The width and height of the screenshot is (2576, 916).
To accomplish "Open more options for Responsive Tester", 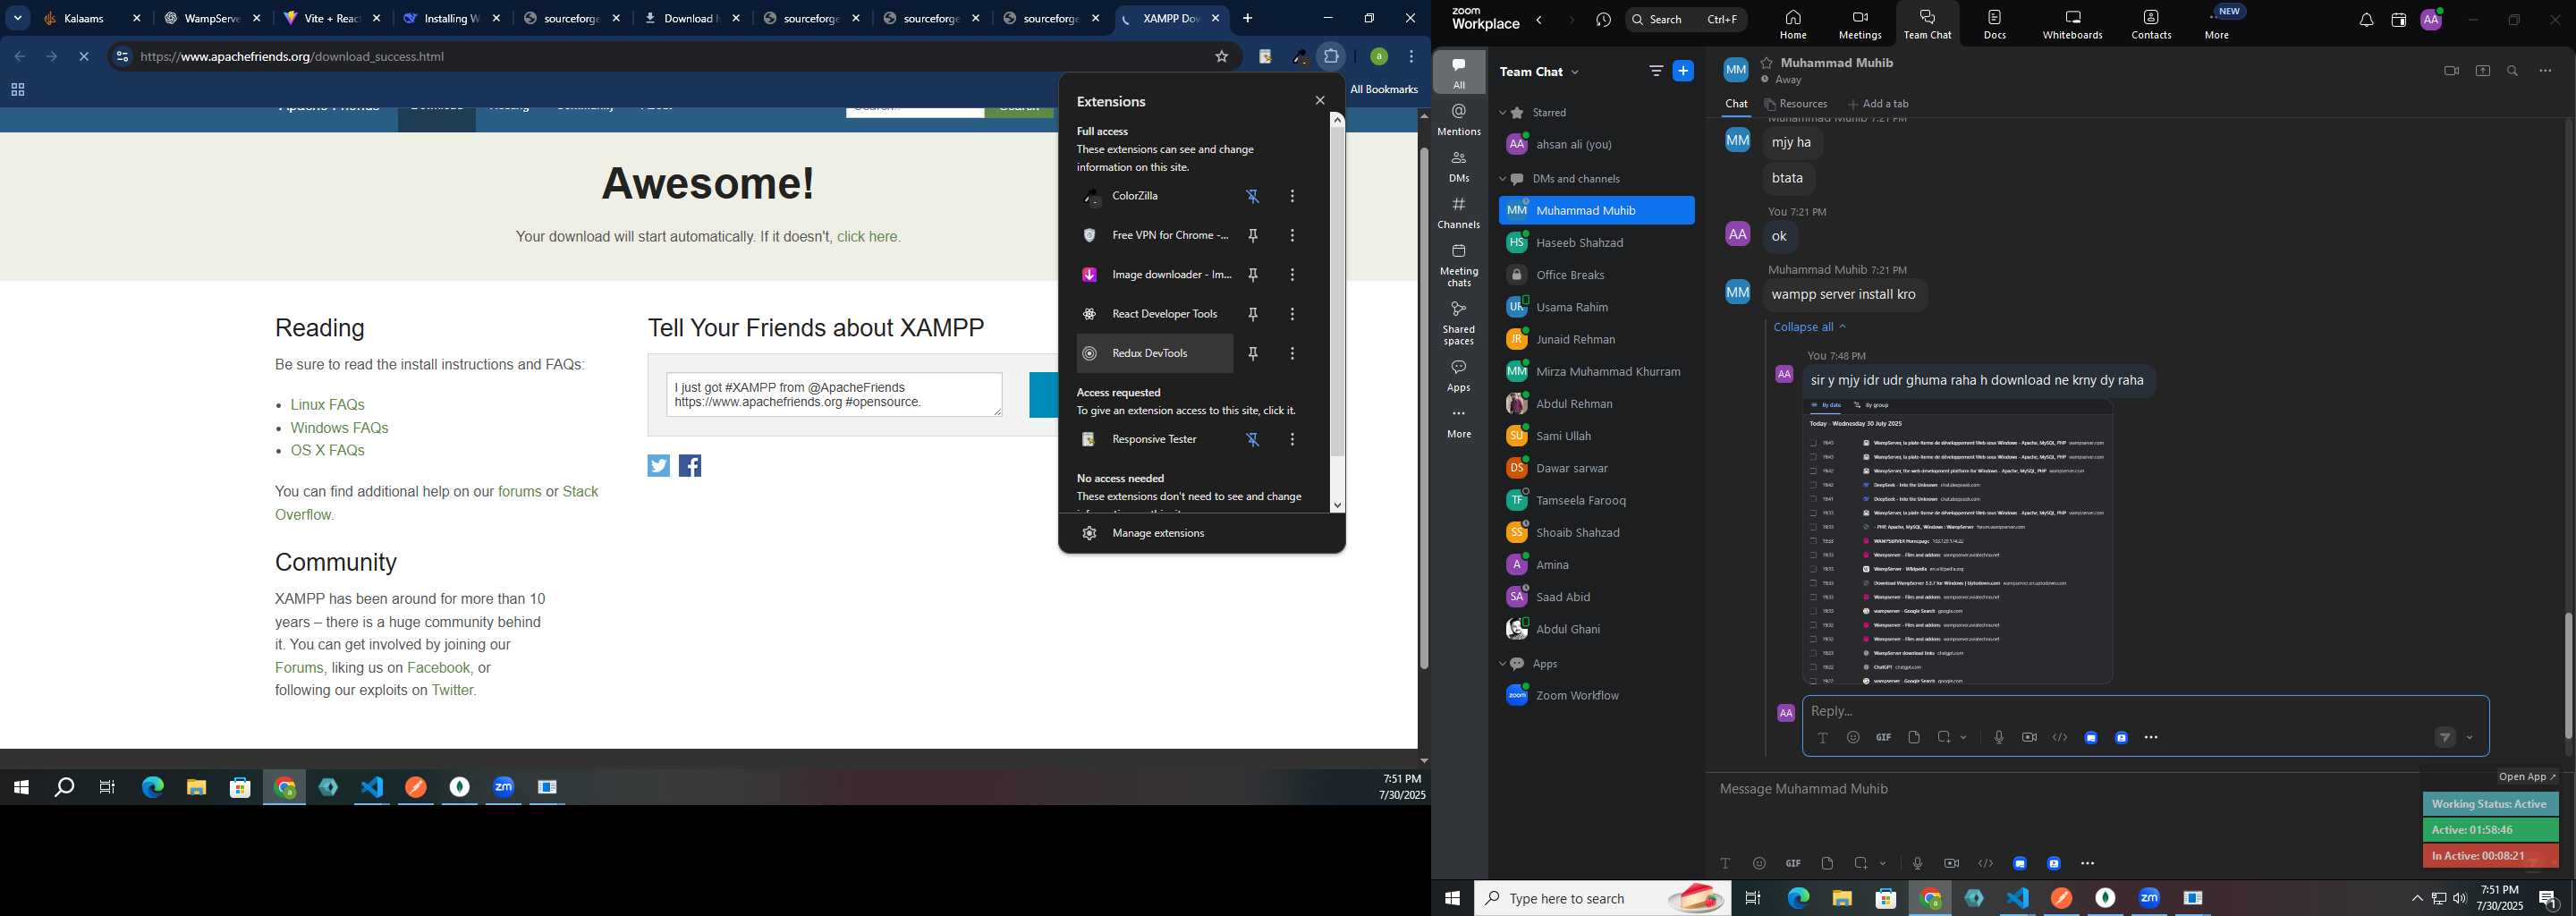I will point(1293,440).
